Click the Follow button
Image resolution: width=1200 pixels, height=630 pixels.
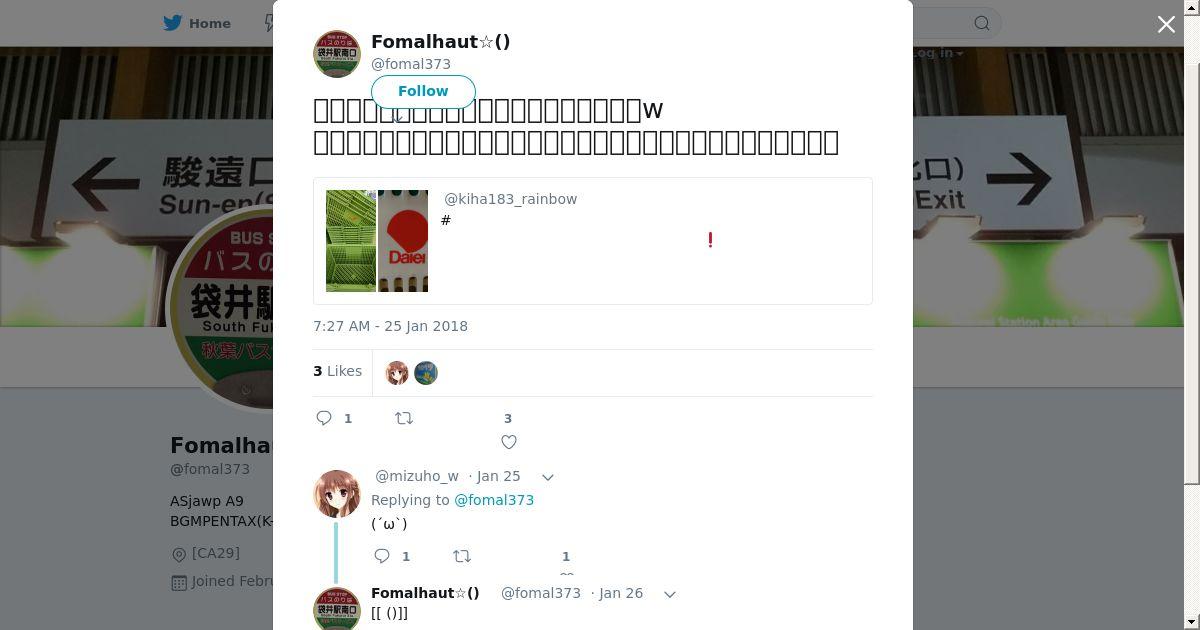pos(423,91)
